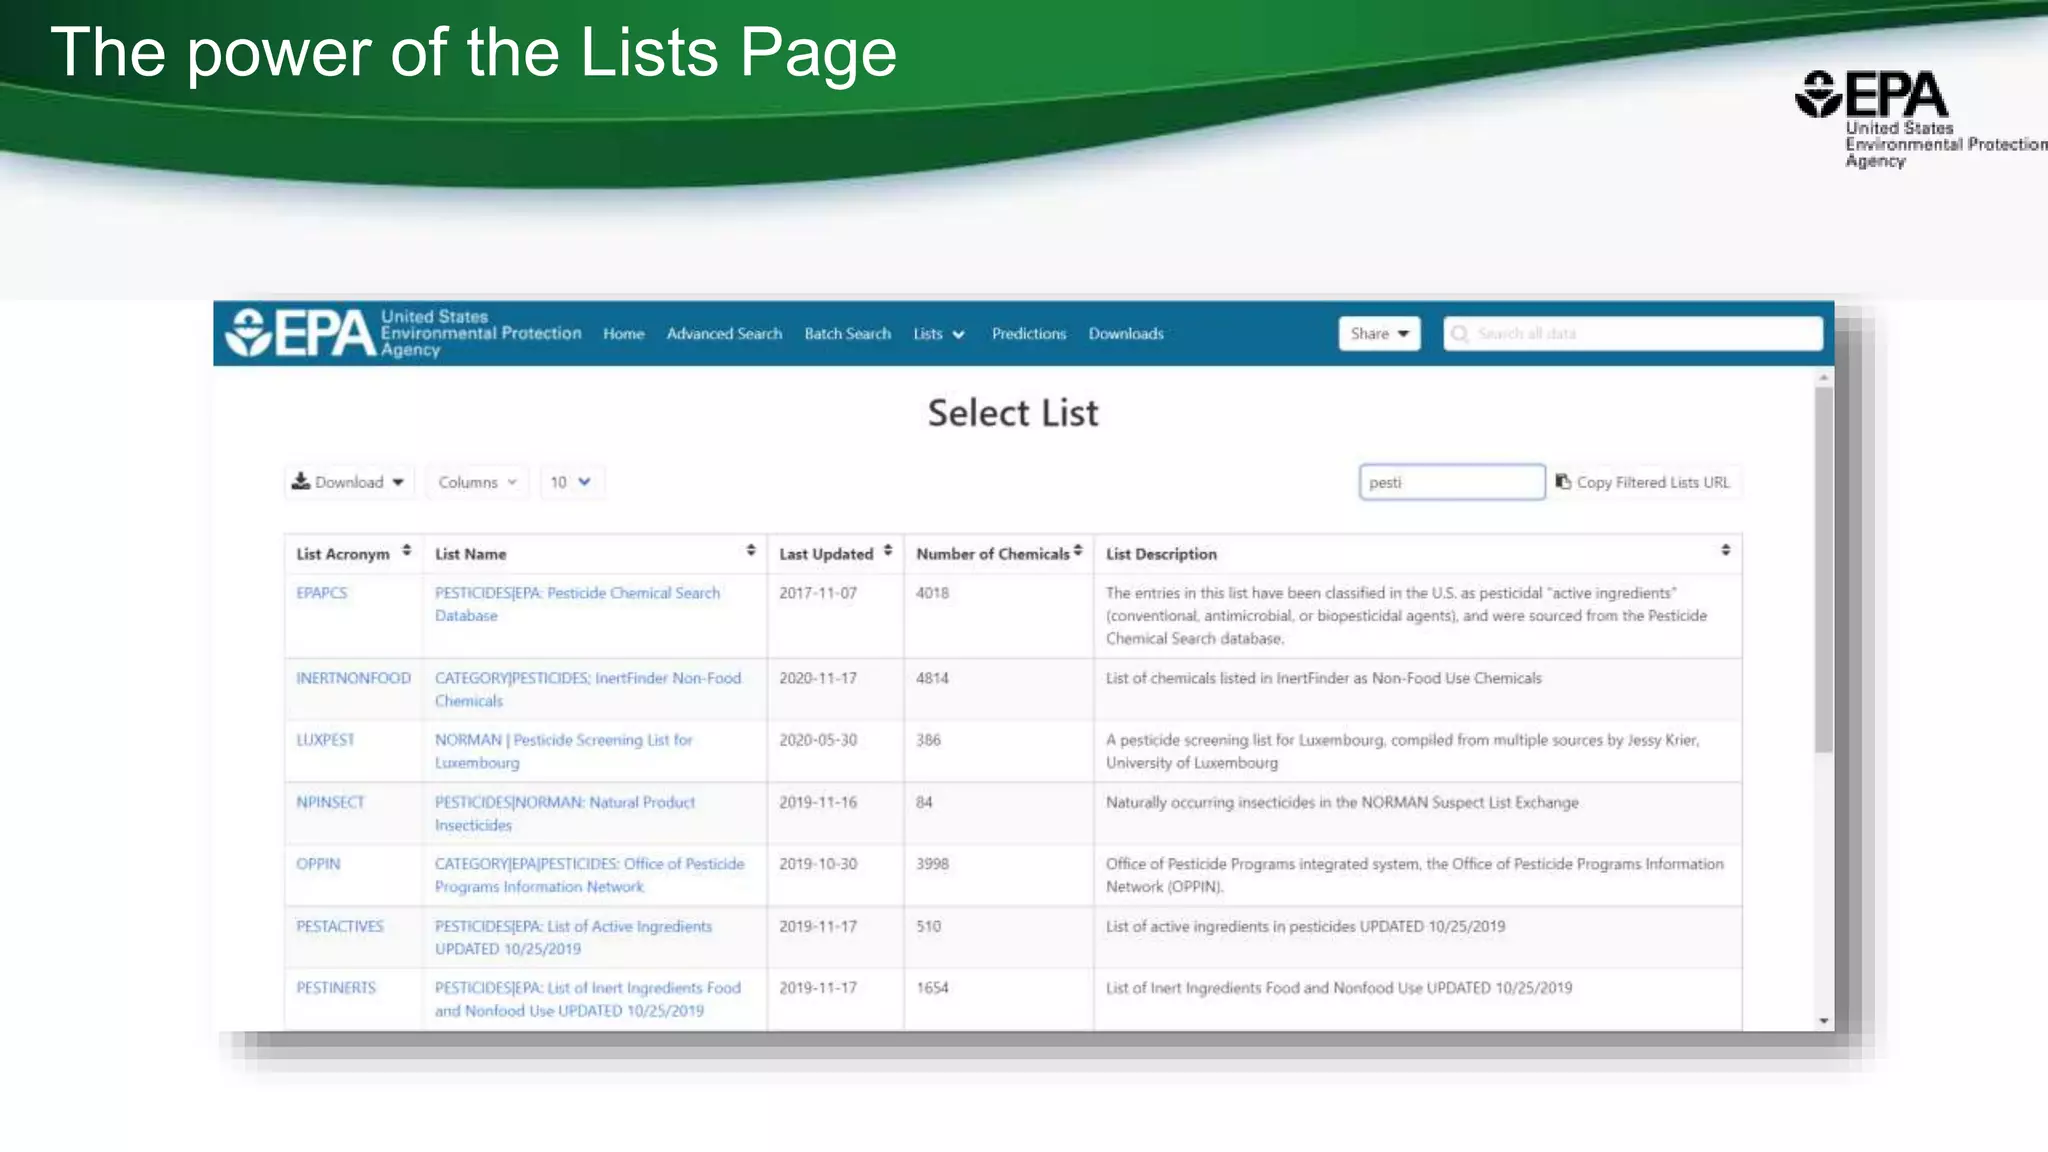
Task: Go to Advanced Search page
Action: click(x=724, y=334)
